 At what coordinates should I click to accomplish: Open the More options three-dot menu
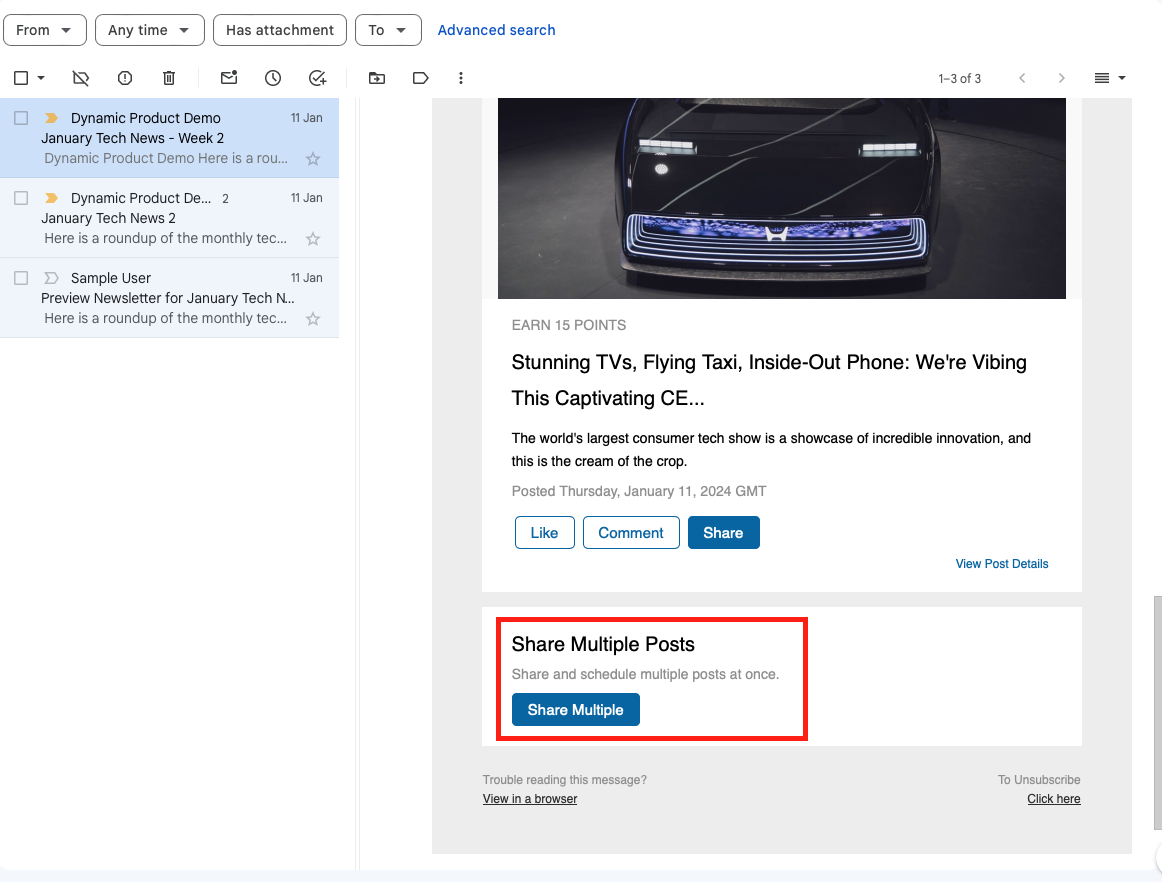click(461, 78)
